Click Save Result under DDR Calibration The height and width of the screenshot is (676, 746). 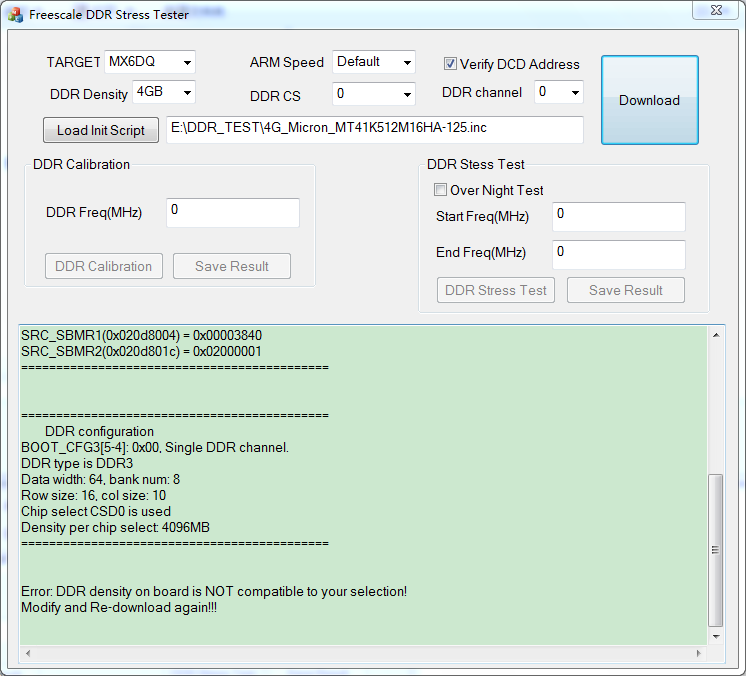coord(232,266)
